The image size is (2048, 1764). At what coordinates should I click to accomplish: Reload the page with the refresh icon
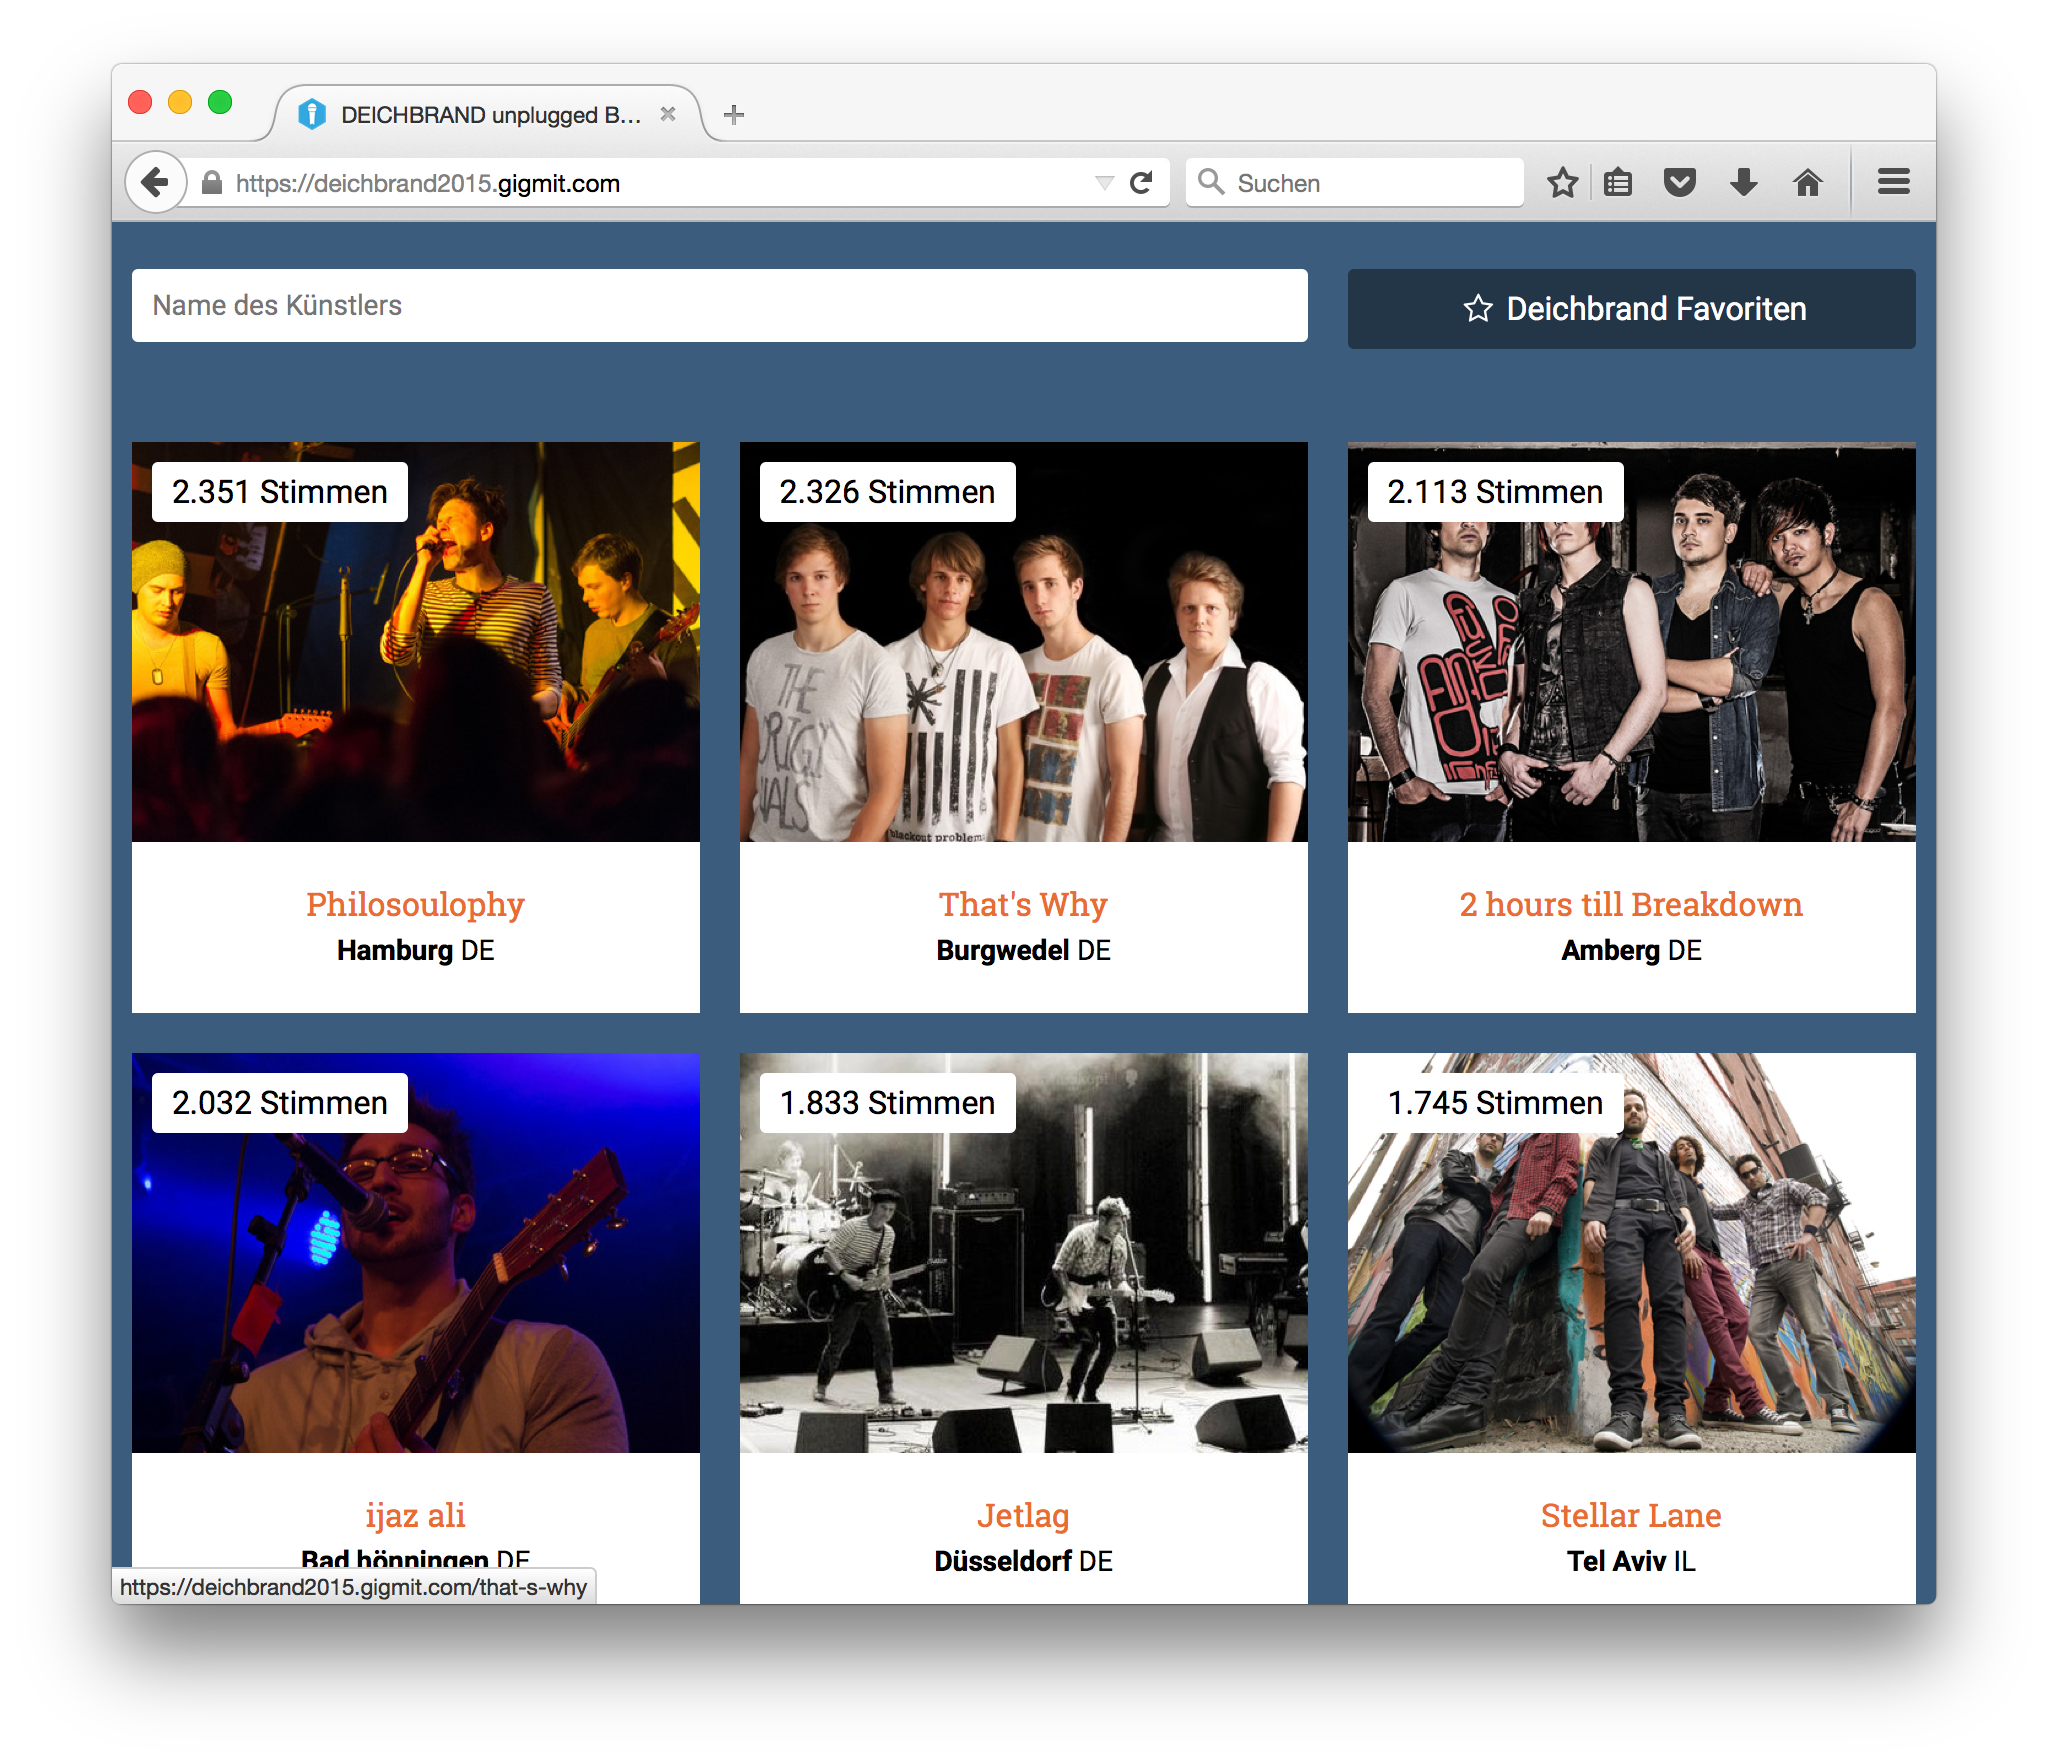(x=1141, y=183)
